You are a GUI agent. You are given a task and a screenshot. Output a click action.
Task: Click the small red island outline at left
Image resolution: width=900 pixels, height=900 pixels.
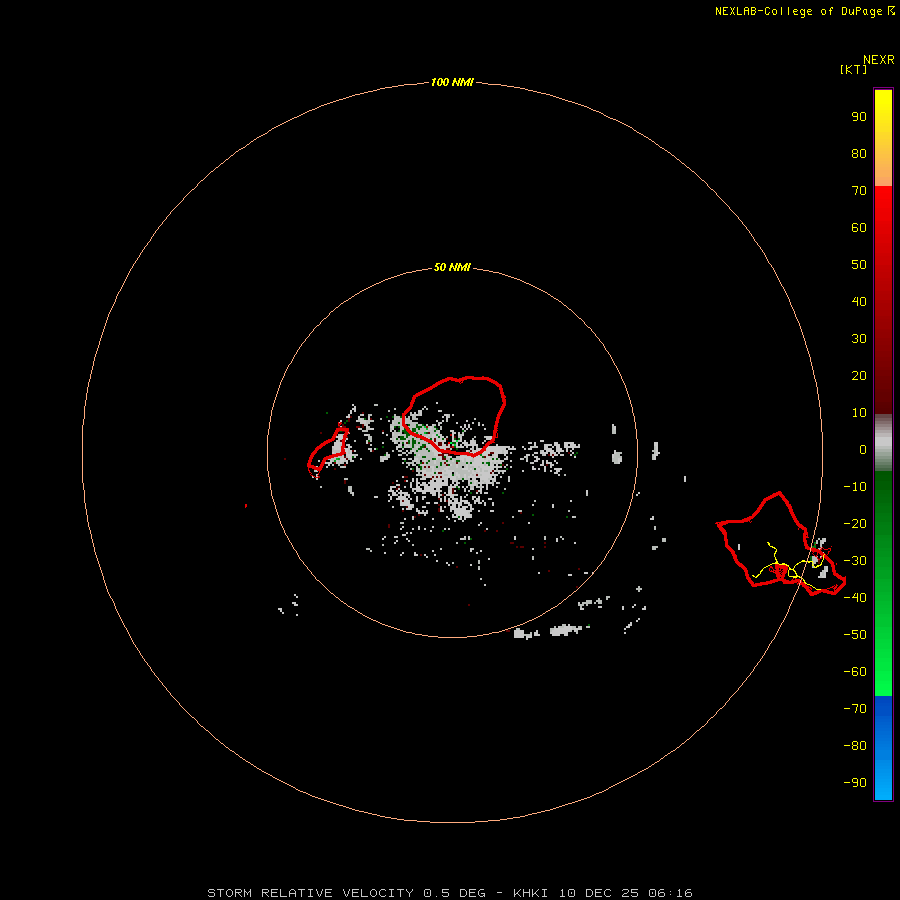pyautogui.click(x=328, y=453)
